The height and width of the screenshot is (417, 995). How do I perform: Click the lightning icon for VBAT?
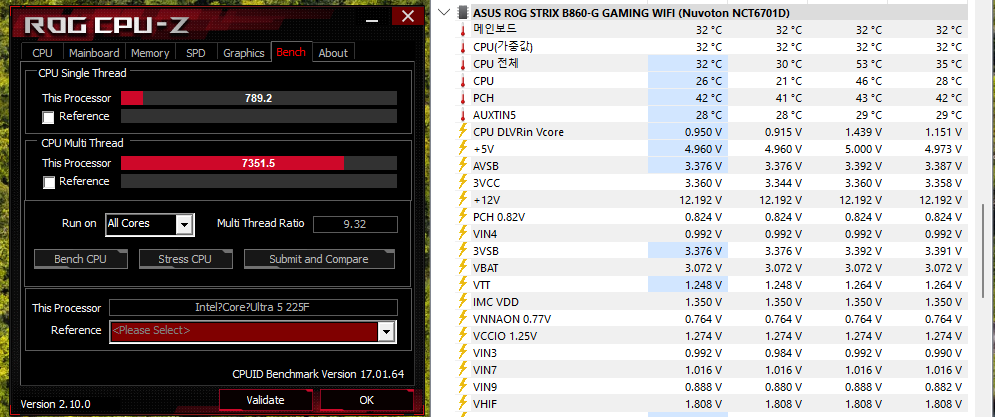tap(463, 267)
